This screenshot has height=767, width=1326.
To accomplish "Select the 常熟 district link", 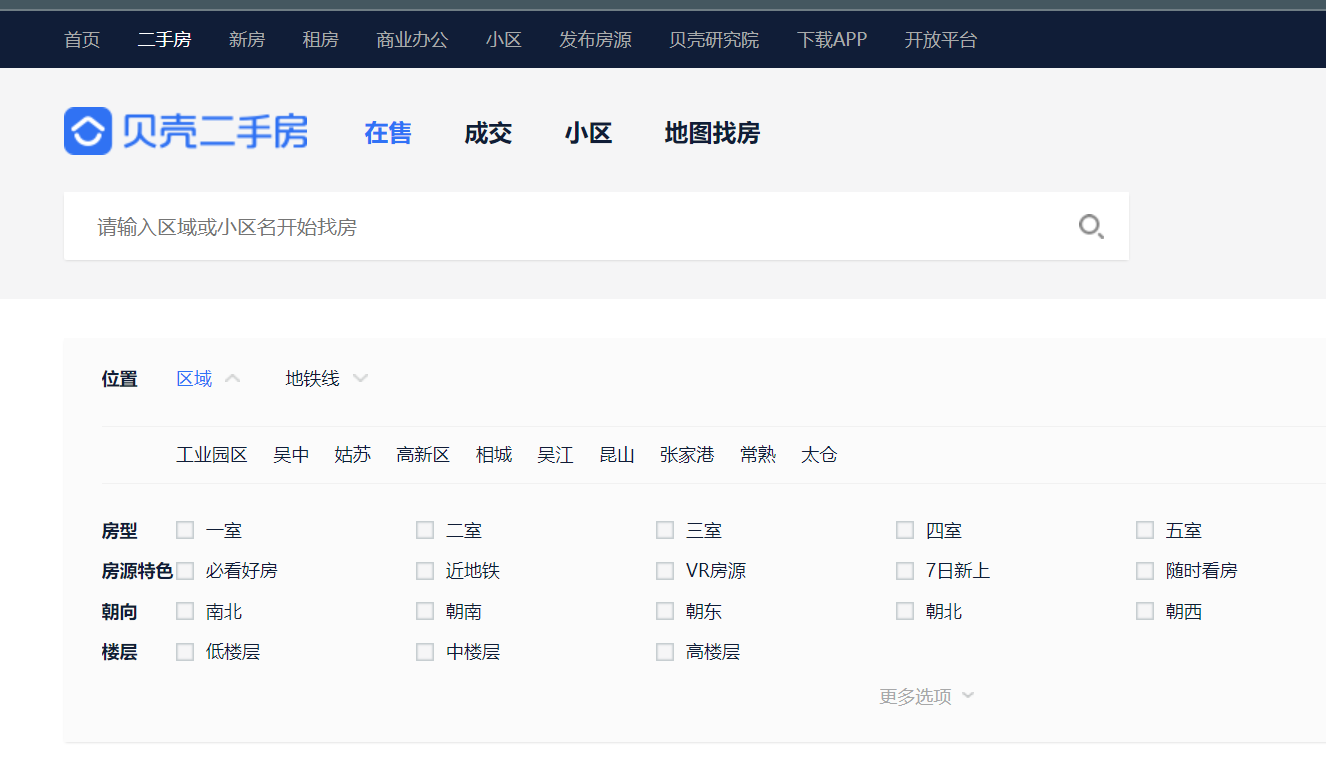I will 758,455.
